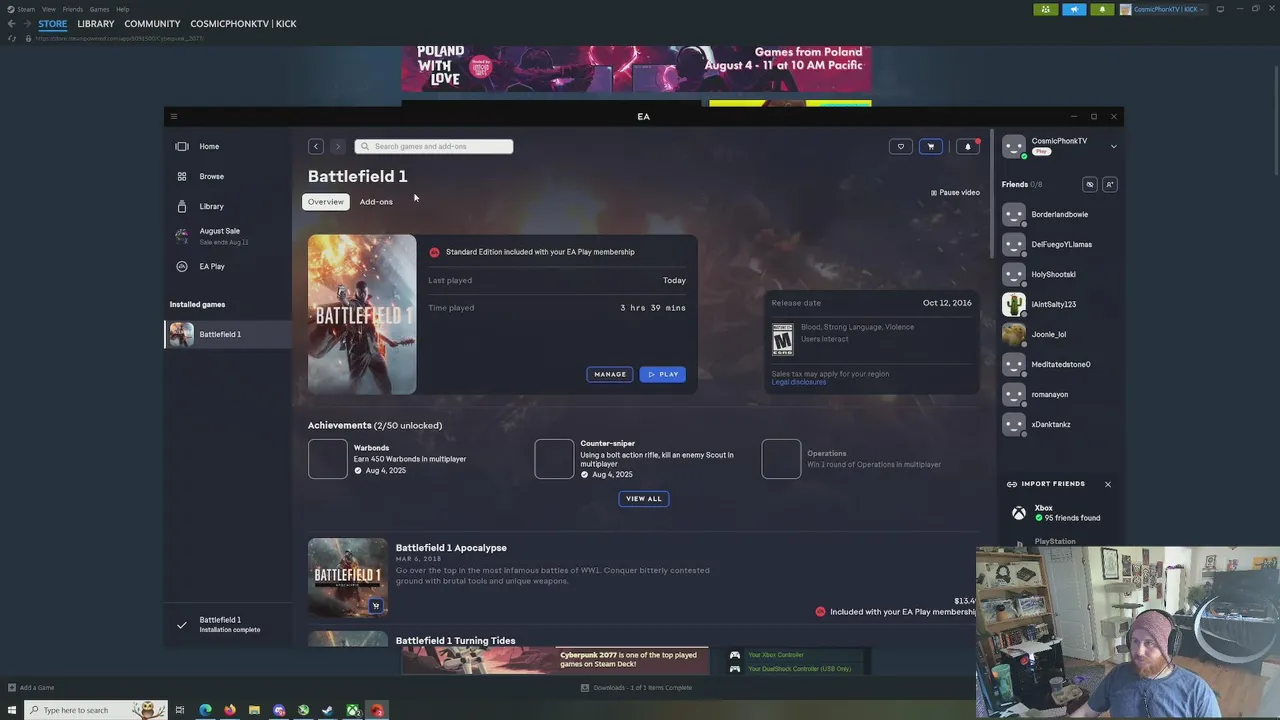Click Steam announcements megaphone button
The height and width of the screenshot is (720, 1280).
point(1074,9)
